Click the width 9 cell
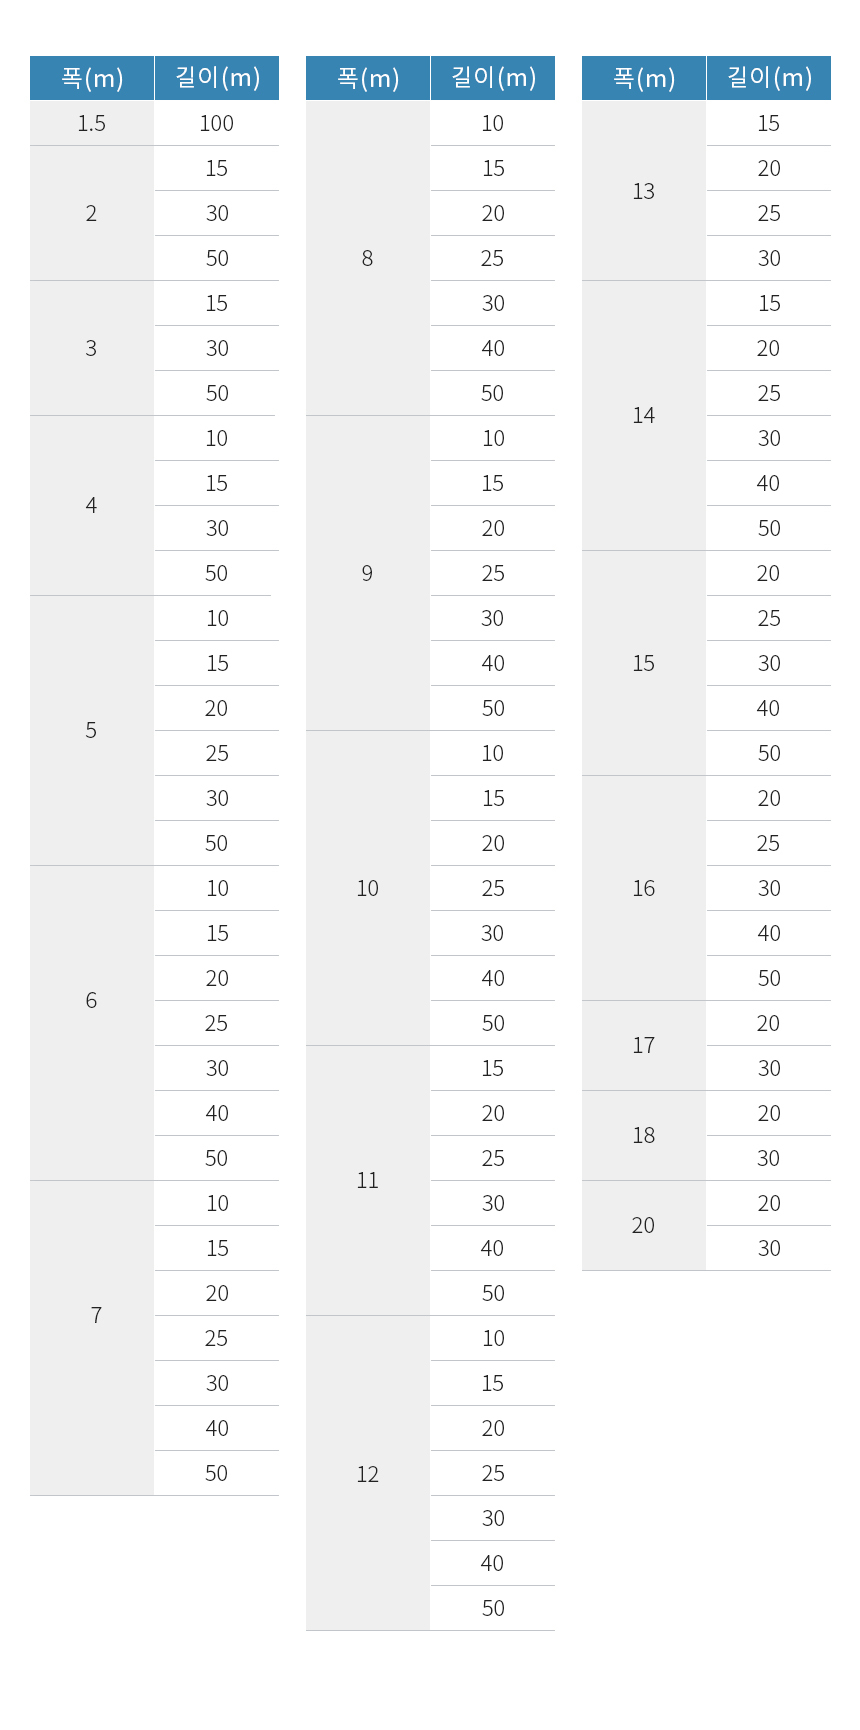This screenshot has width=860, height=1730. tap(367, 573)
